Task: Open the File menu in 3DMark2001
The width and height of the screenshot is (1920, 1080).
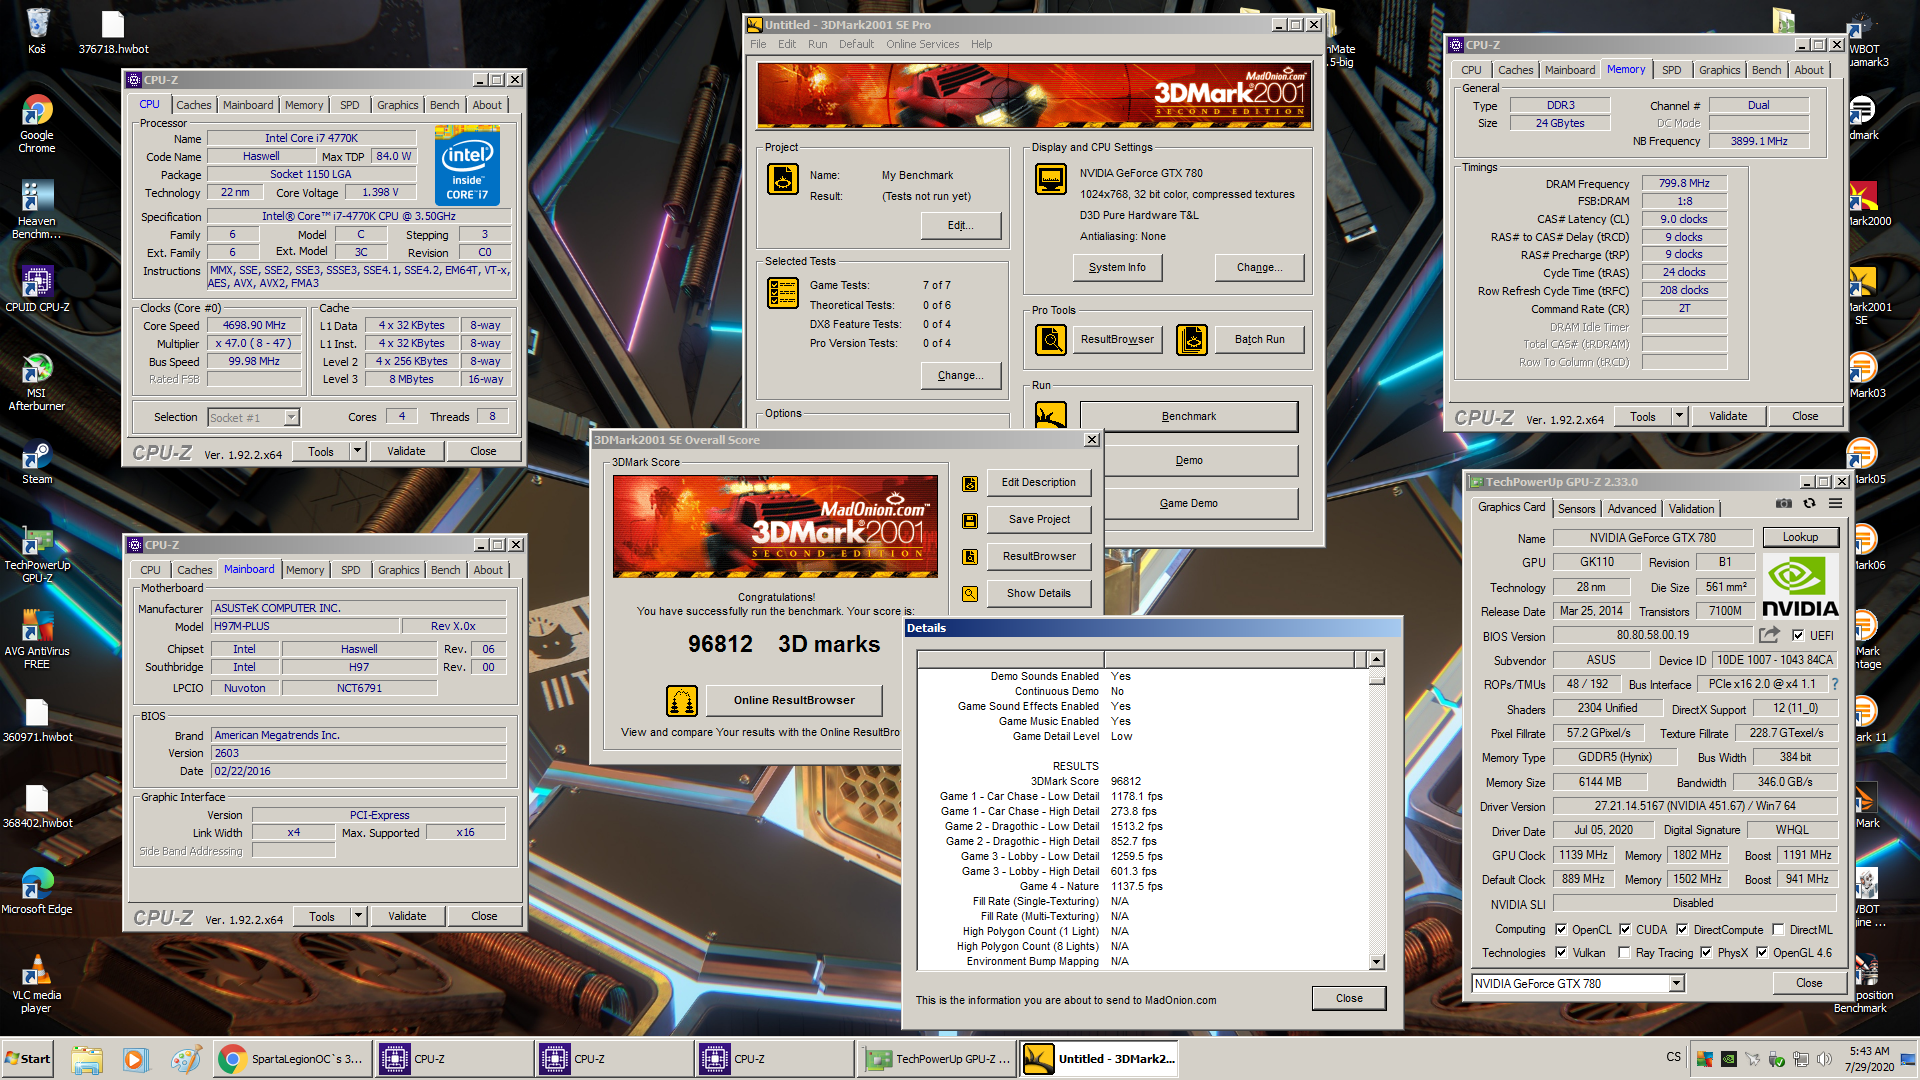Action: [x=758, y=44]
